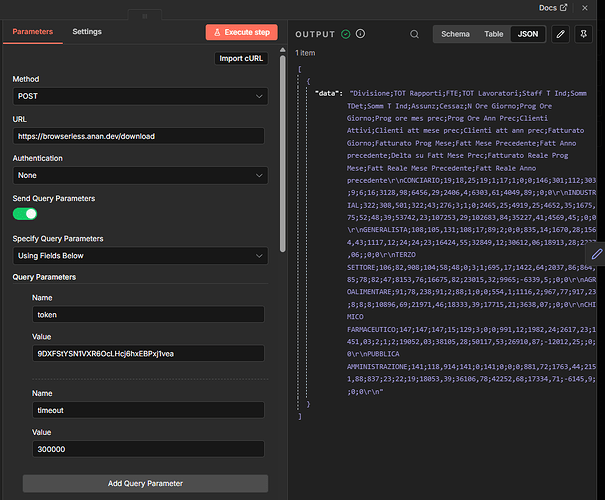Show the output in Table view
605x500 pixels.
494,34
